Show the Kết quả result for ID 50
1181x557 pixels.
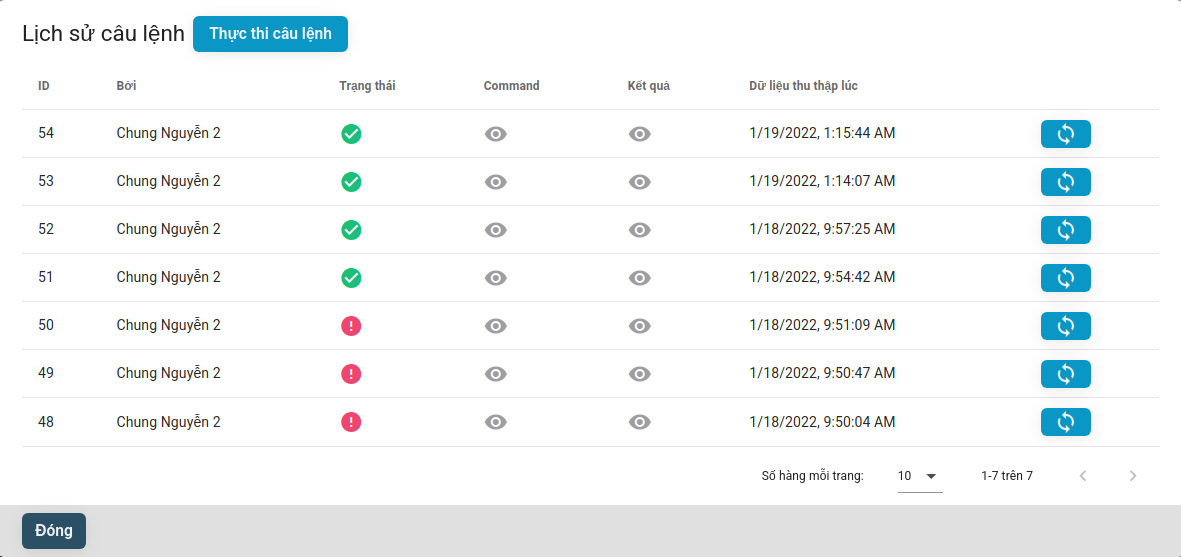click(x=640, y=326)
